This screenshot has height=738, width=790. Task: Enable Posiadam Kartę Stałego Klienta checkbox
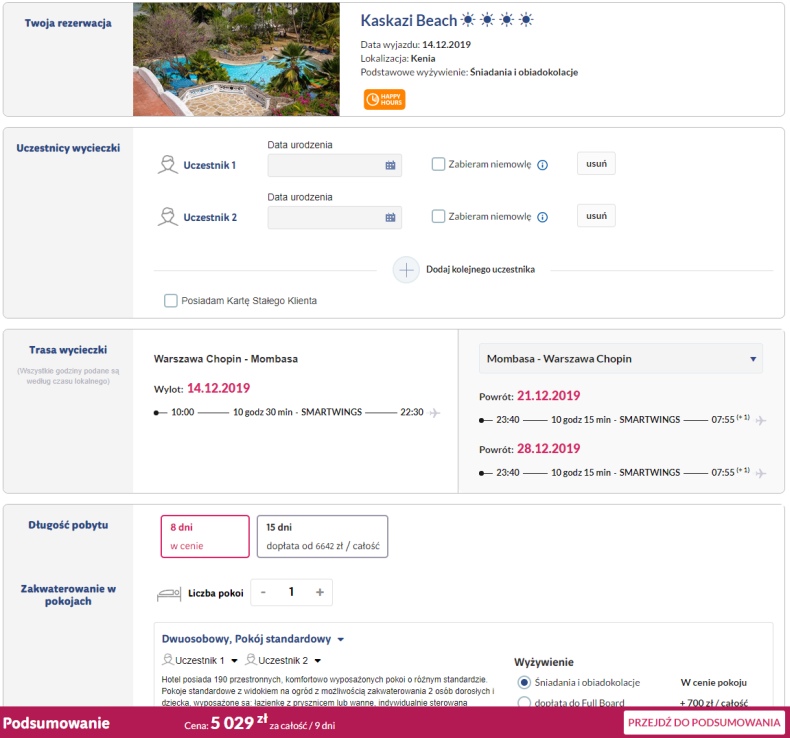pos(171,300)
